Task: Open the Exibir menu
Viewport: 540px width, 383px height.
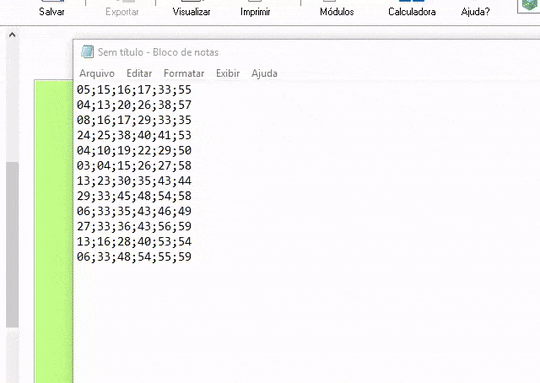Action: (228, 73)
